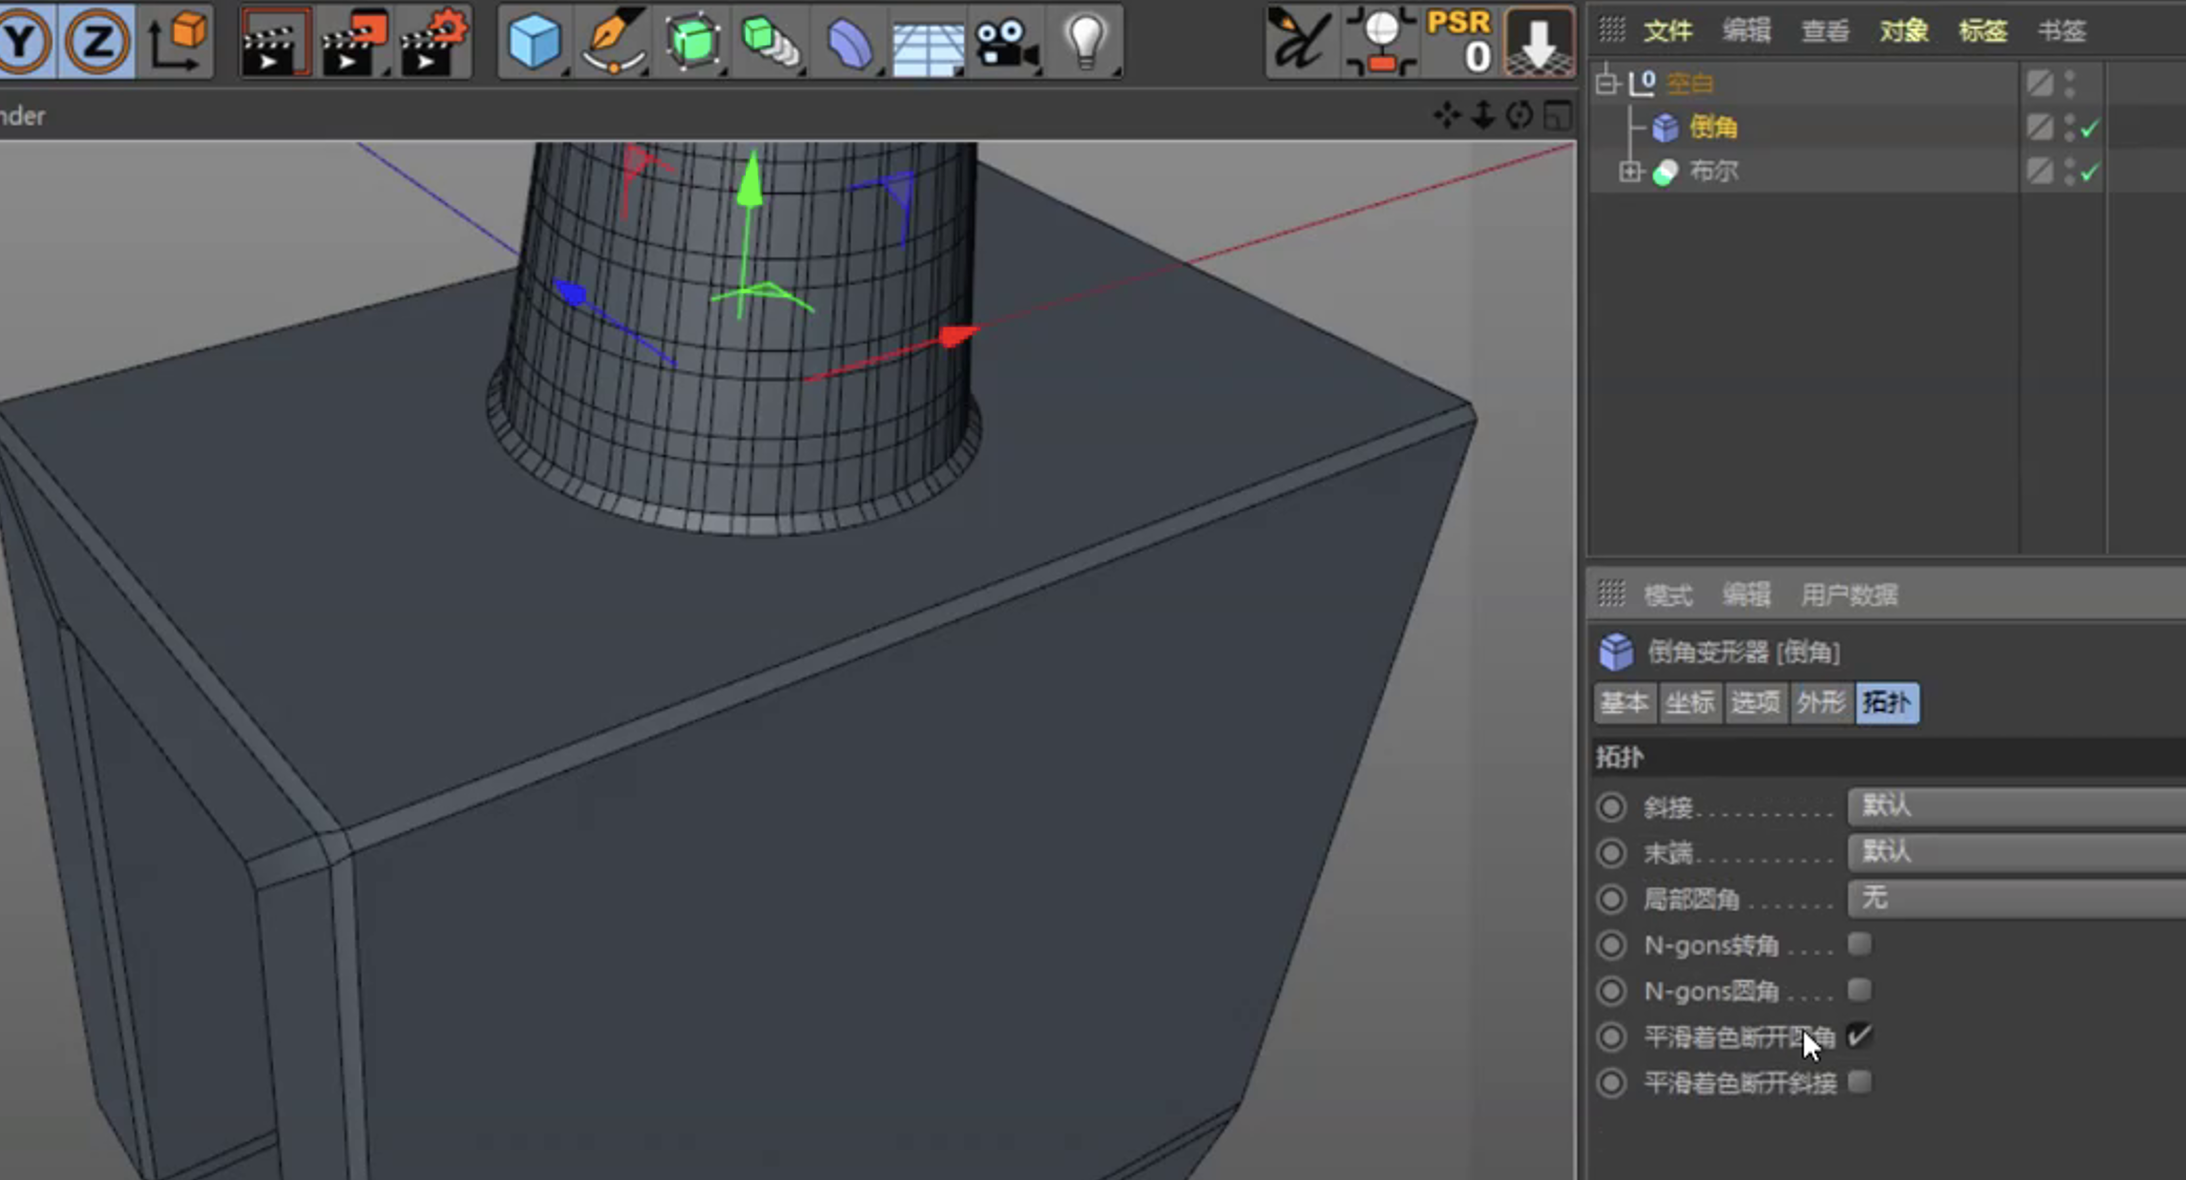This screenshot has height=1180, width=2186.
Task: Click the Camera object icon
Action: point(1005,44)
